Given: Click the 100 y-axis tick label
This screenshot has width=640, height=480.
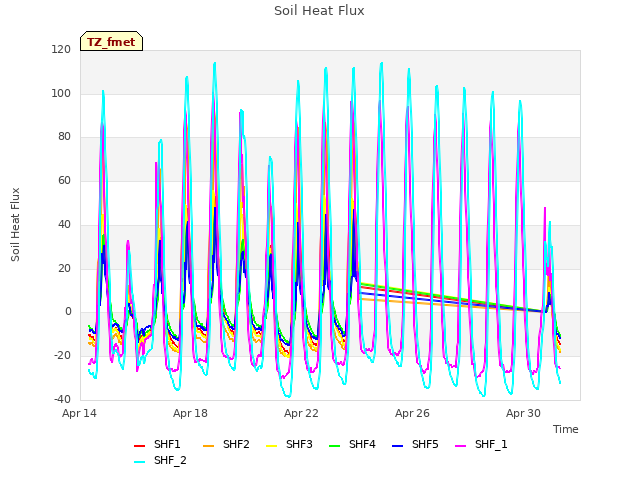Looking at the screenshot, I should click(61, 93).
